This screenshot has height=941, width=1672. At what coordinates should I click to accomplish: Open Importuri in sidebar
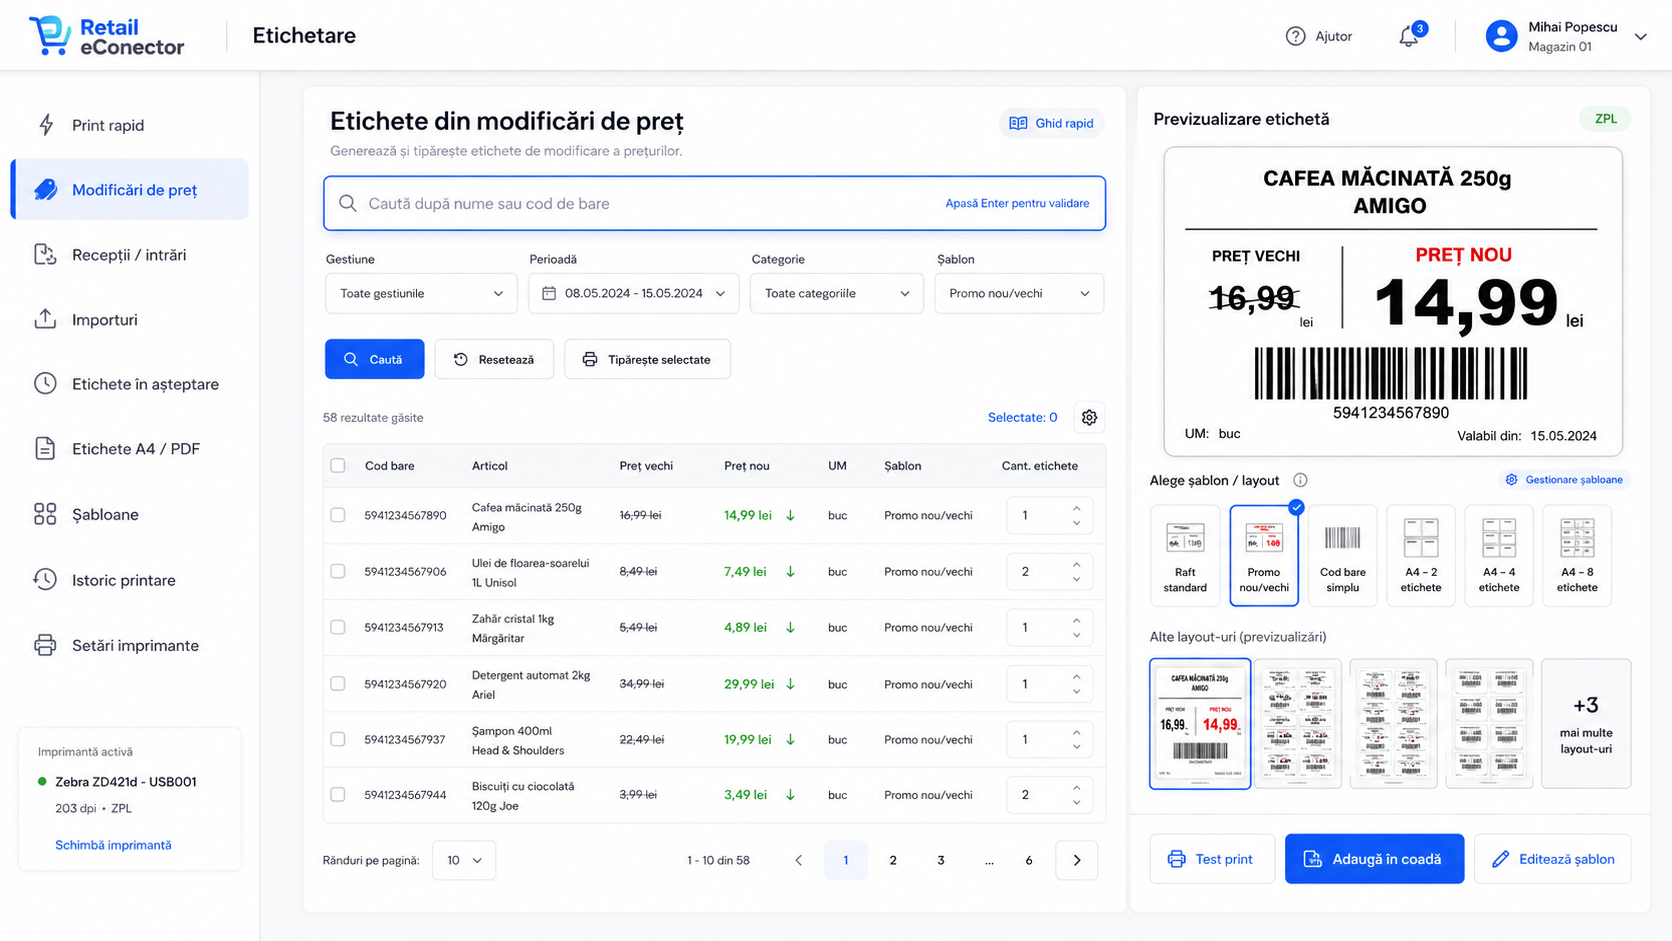pyautogui.click(x=130, y=320)
